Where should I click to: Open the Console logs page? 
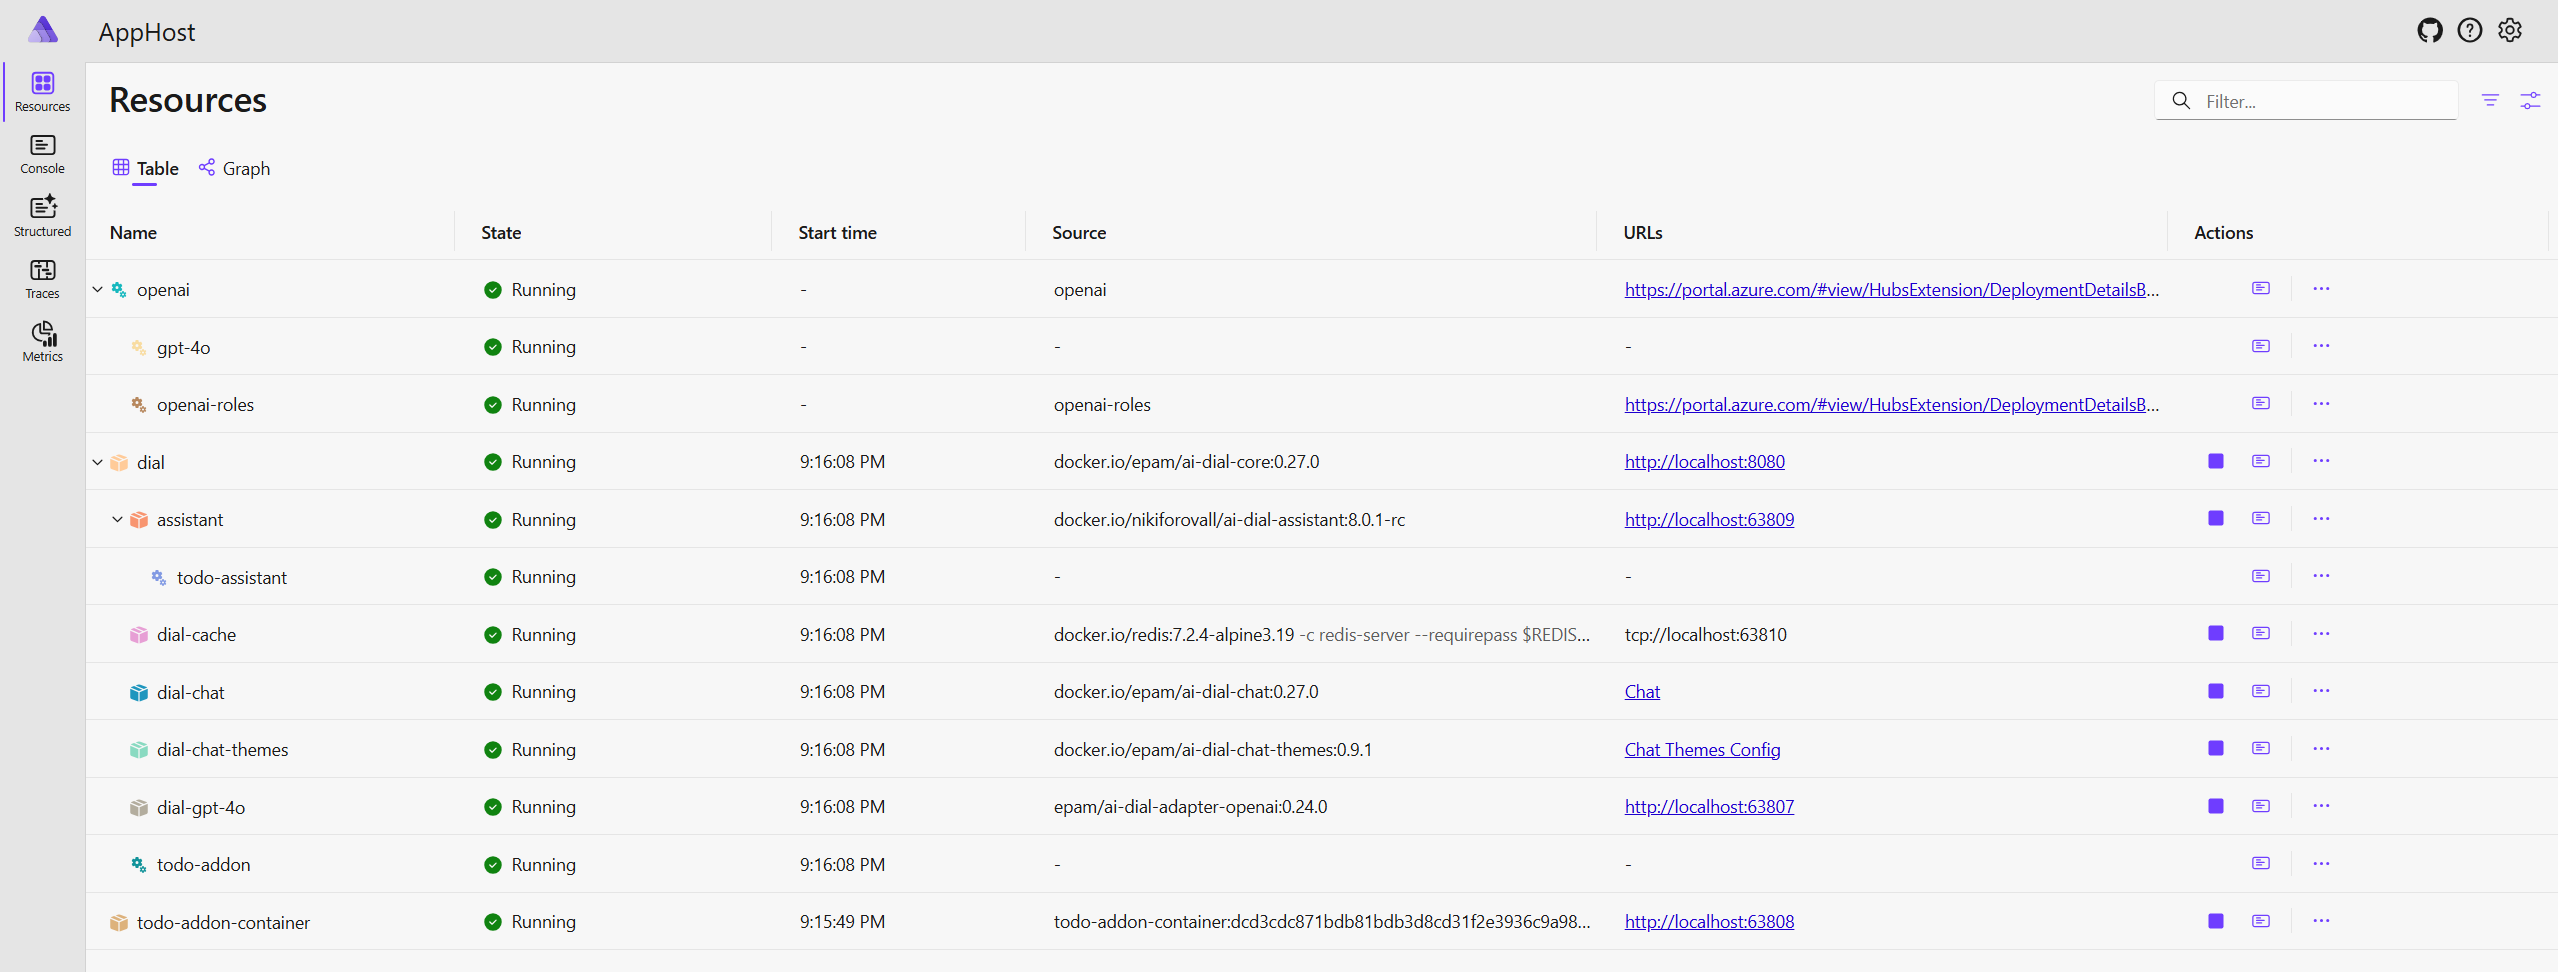coord(43,155)
